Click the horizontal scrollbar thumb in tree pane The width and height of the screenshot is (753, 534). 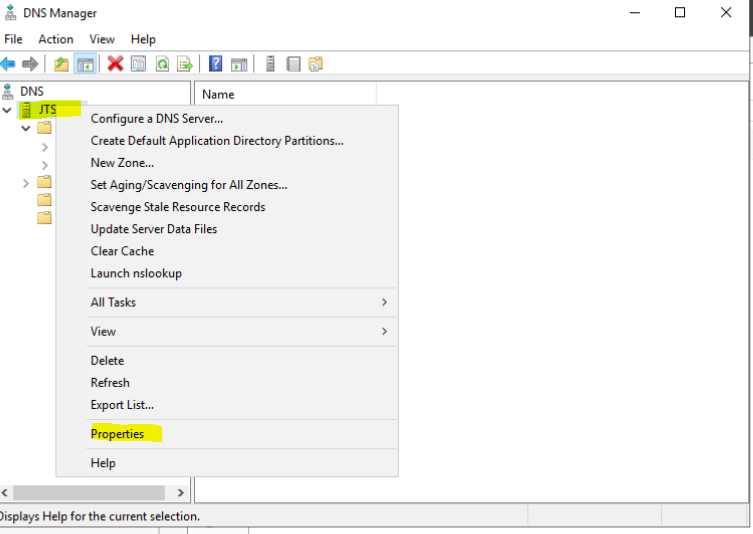89,493
